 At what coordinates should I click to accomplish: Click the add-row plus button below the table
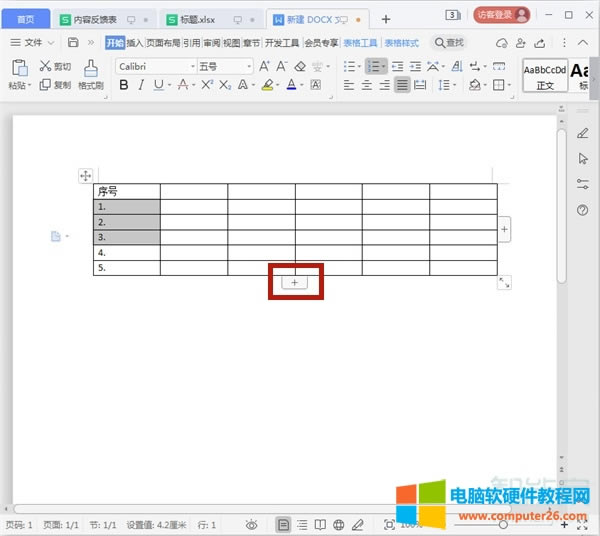click(294, 283)
